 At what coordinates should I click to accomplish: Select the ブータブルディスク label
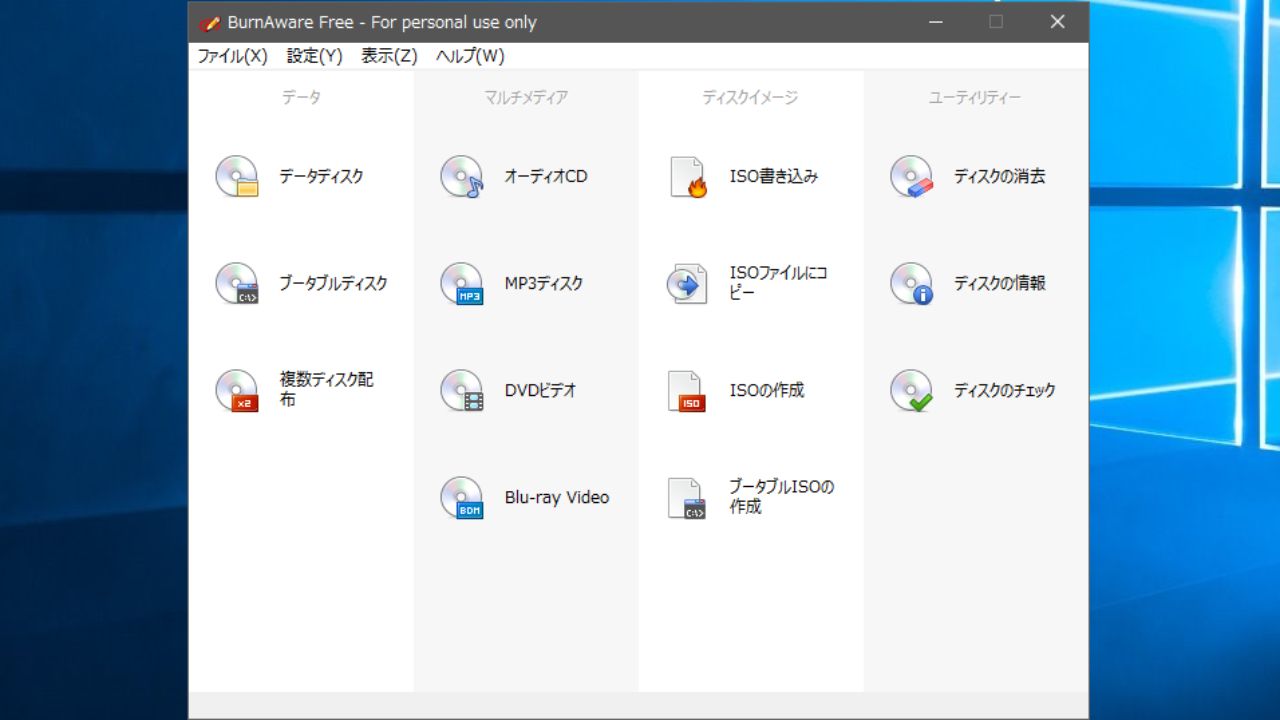click(x=333, y=283)
